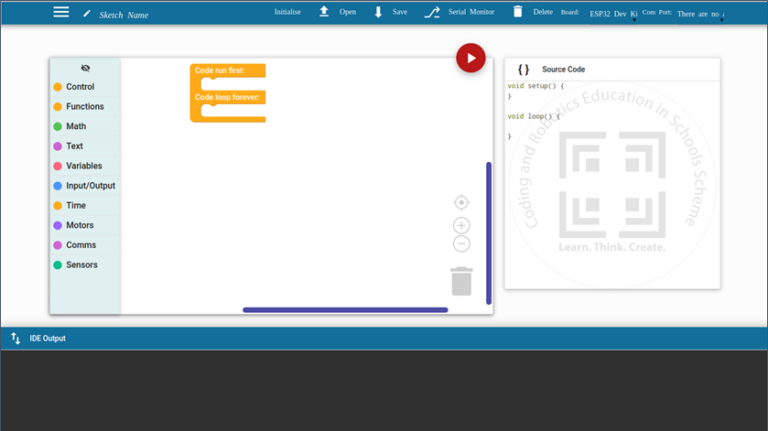
Task: Click the Source Code panel header
Action: click(x=612, y=70)
